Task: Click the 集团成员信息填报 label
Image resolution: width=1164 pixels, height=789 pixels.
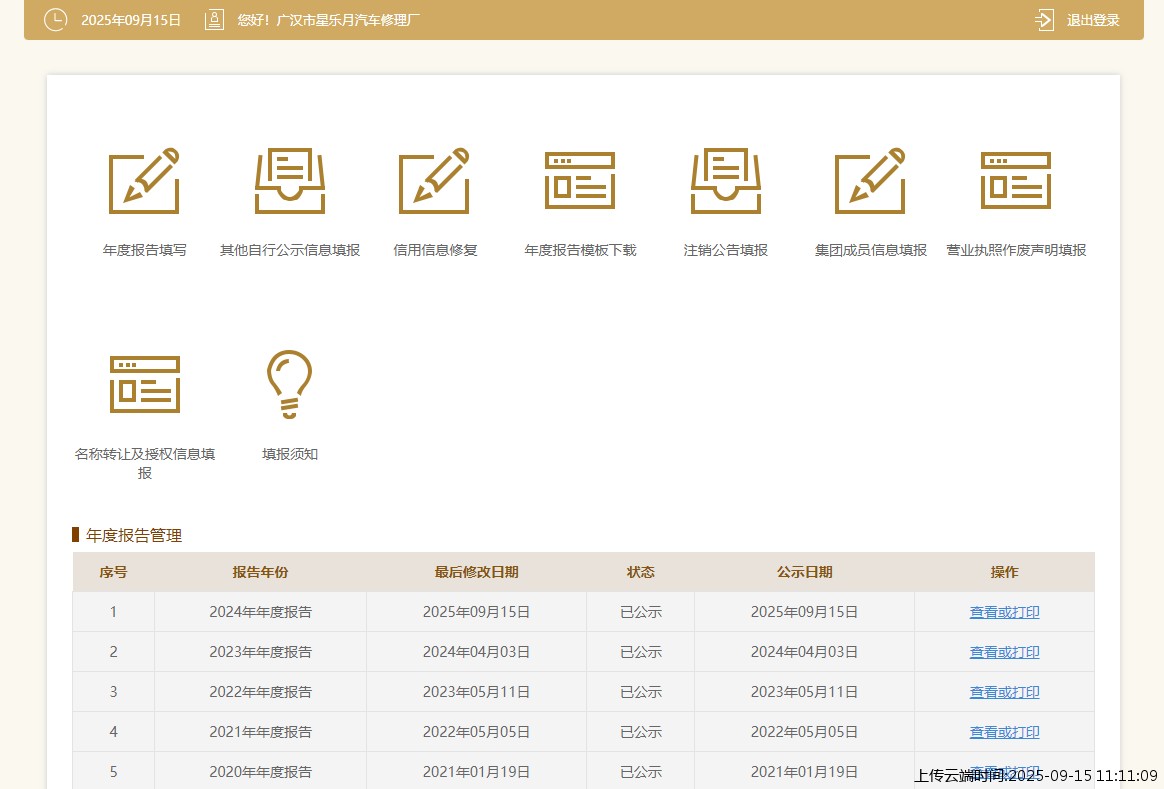Action: click(871, 250)
